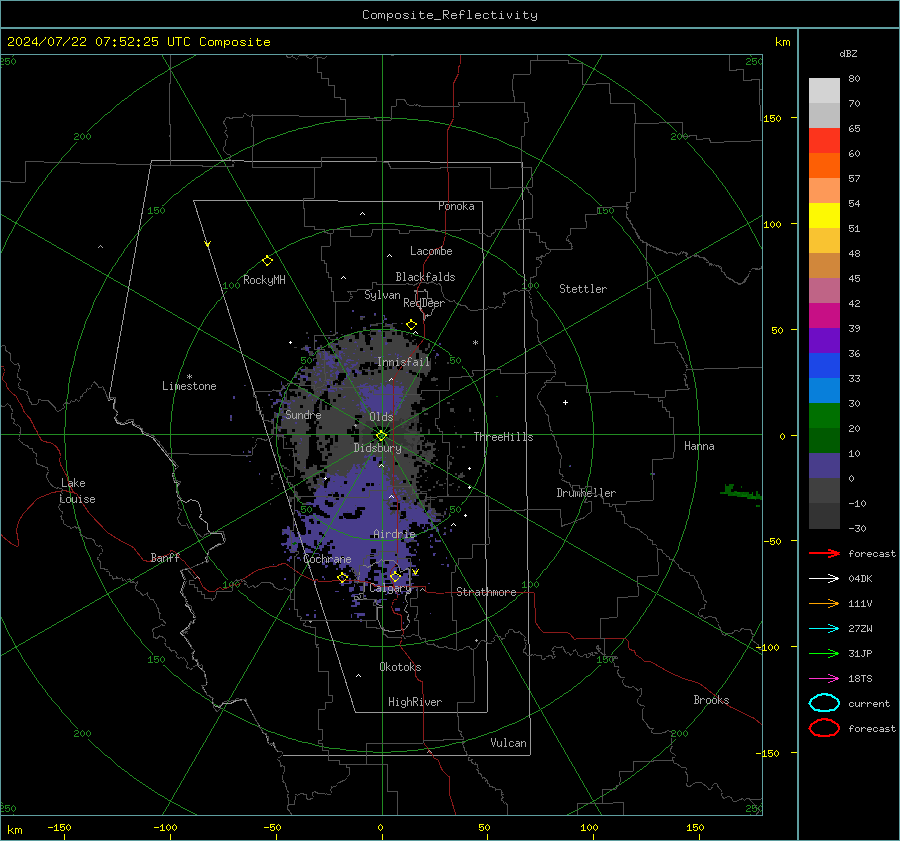Click the dBZ legend heading

pyautogui.click(x=848, y=53)
